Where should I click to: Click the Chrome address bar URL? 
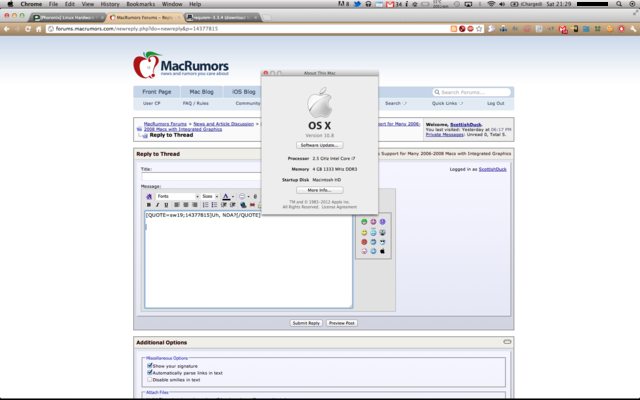point(137,29)
